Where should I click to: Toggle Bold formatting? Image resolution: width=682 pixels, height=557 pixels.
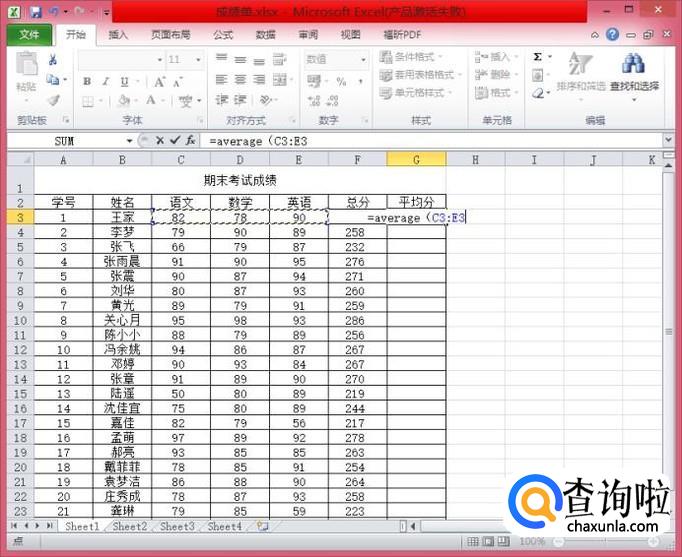tap(87, 81)
